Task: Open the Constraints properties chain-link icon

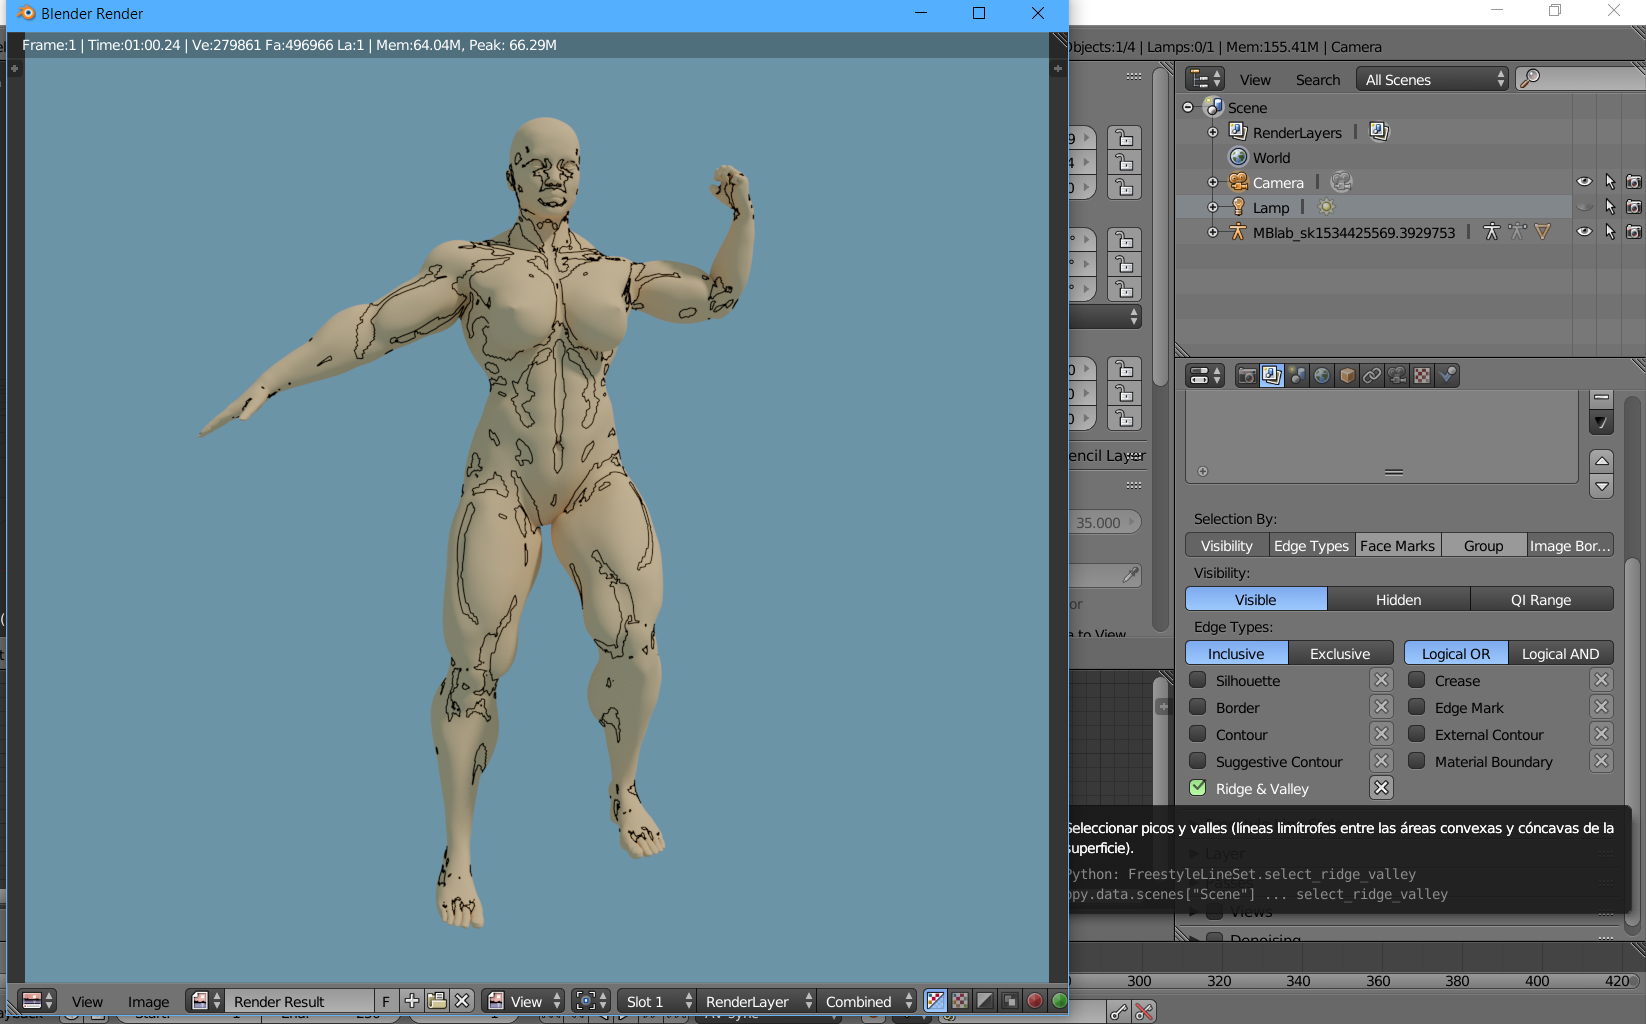Action: 1372,376
